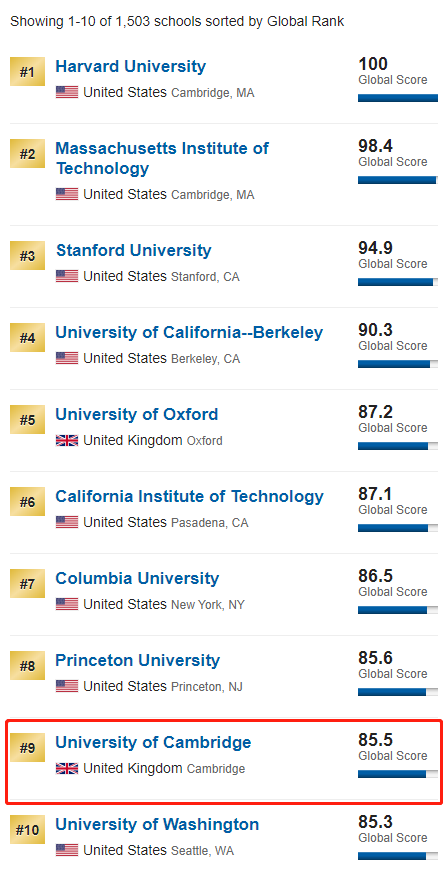This screenshot has height=875, width=446.
Task: Open the University of Cambridge link
Action: pyautogui.click(x=154, y=743)
